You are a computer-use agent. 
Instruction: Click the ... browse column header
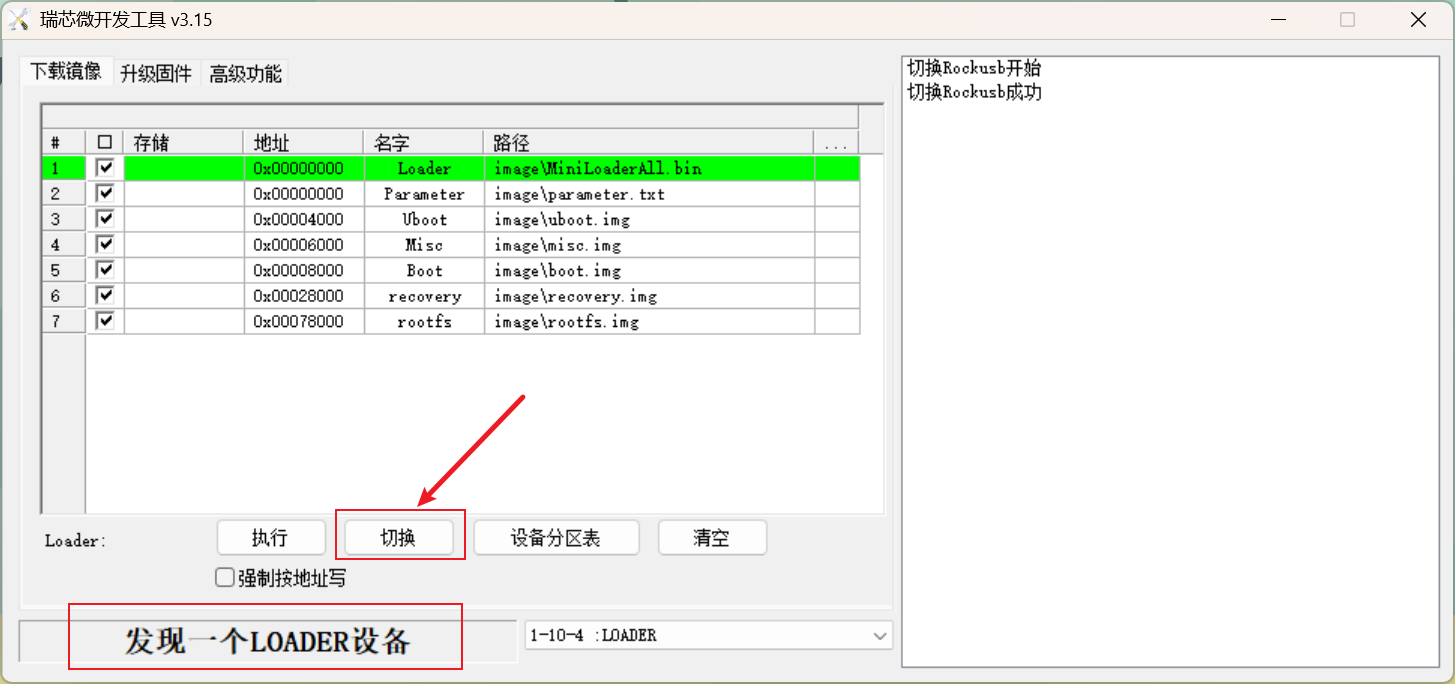pyautogui.click(x=836, y=143)
